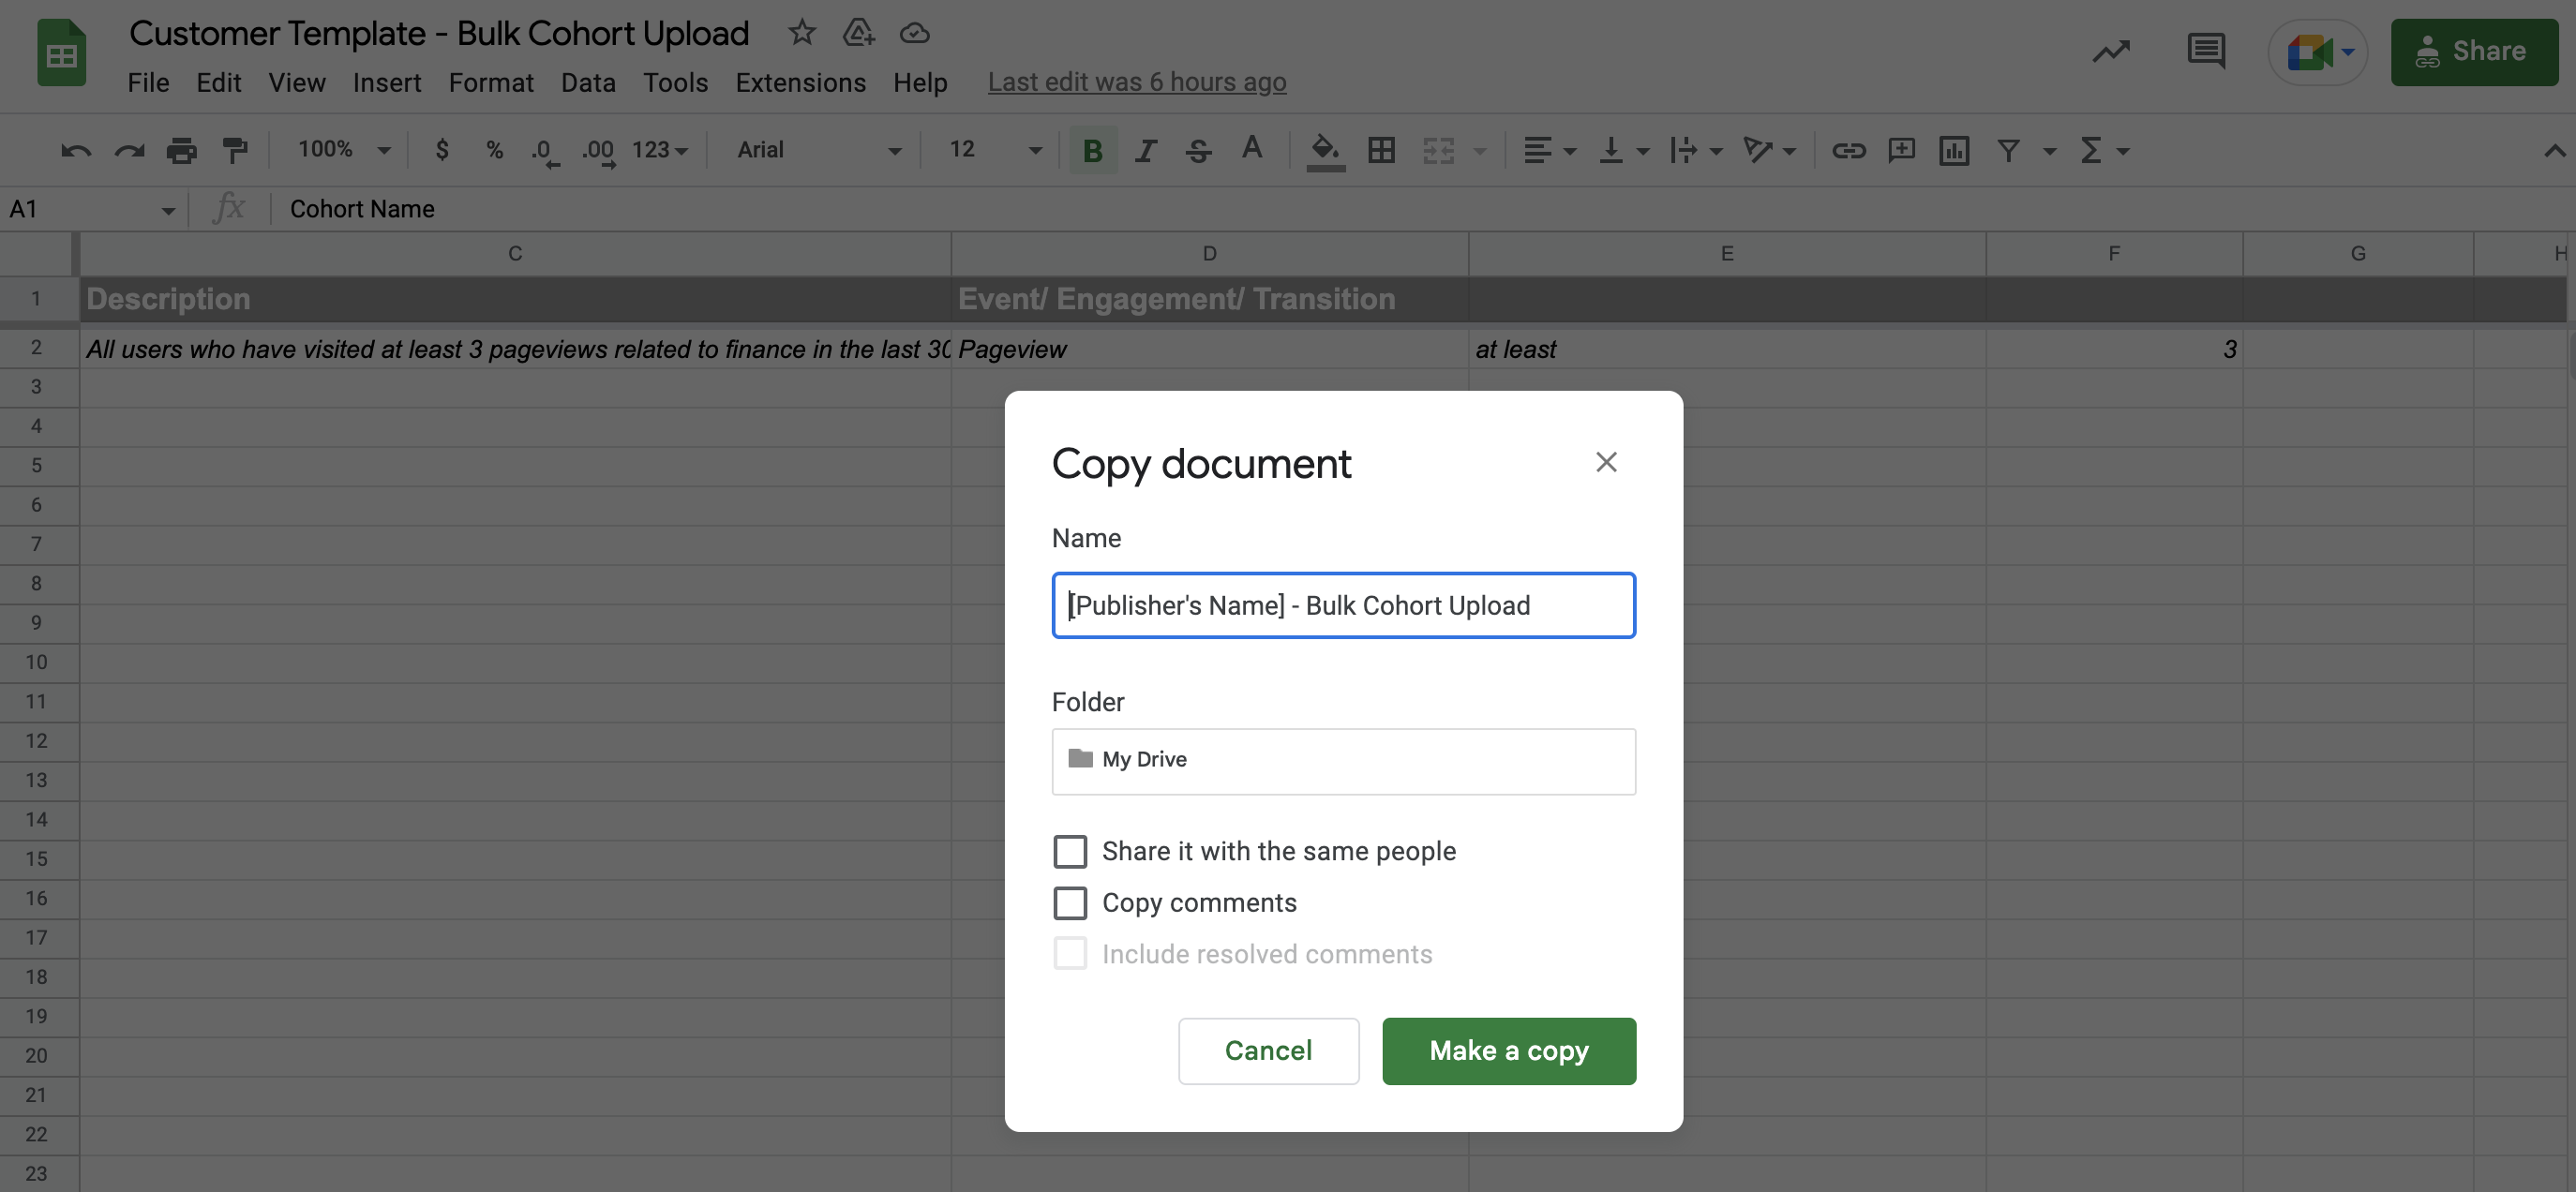Open the Help menu
Viewport: 2576px width, 1192px height.
point(920,82)
